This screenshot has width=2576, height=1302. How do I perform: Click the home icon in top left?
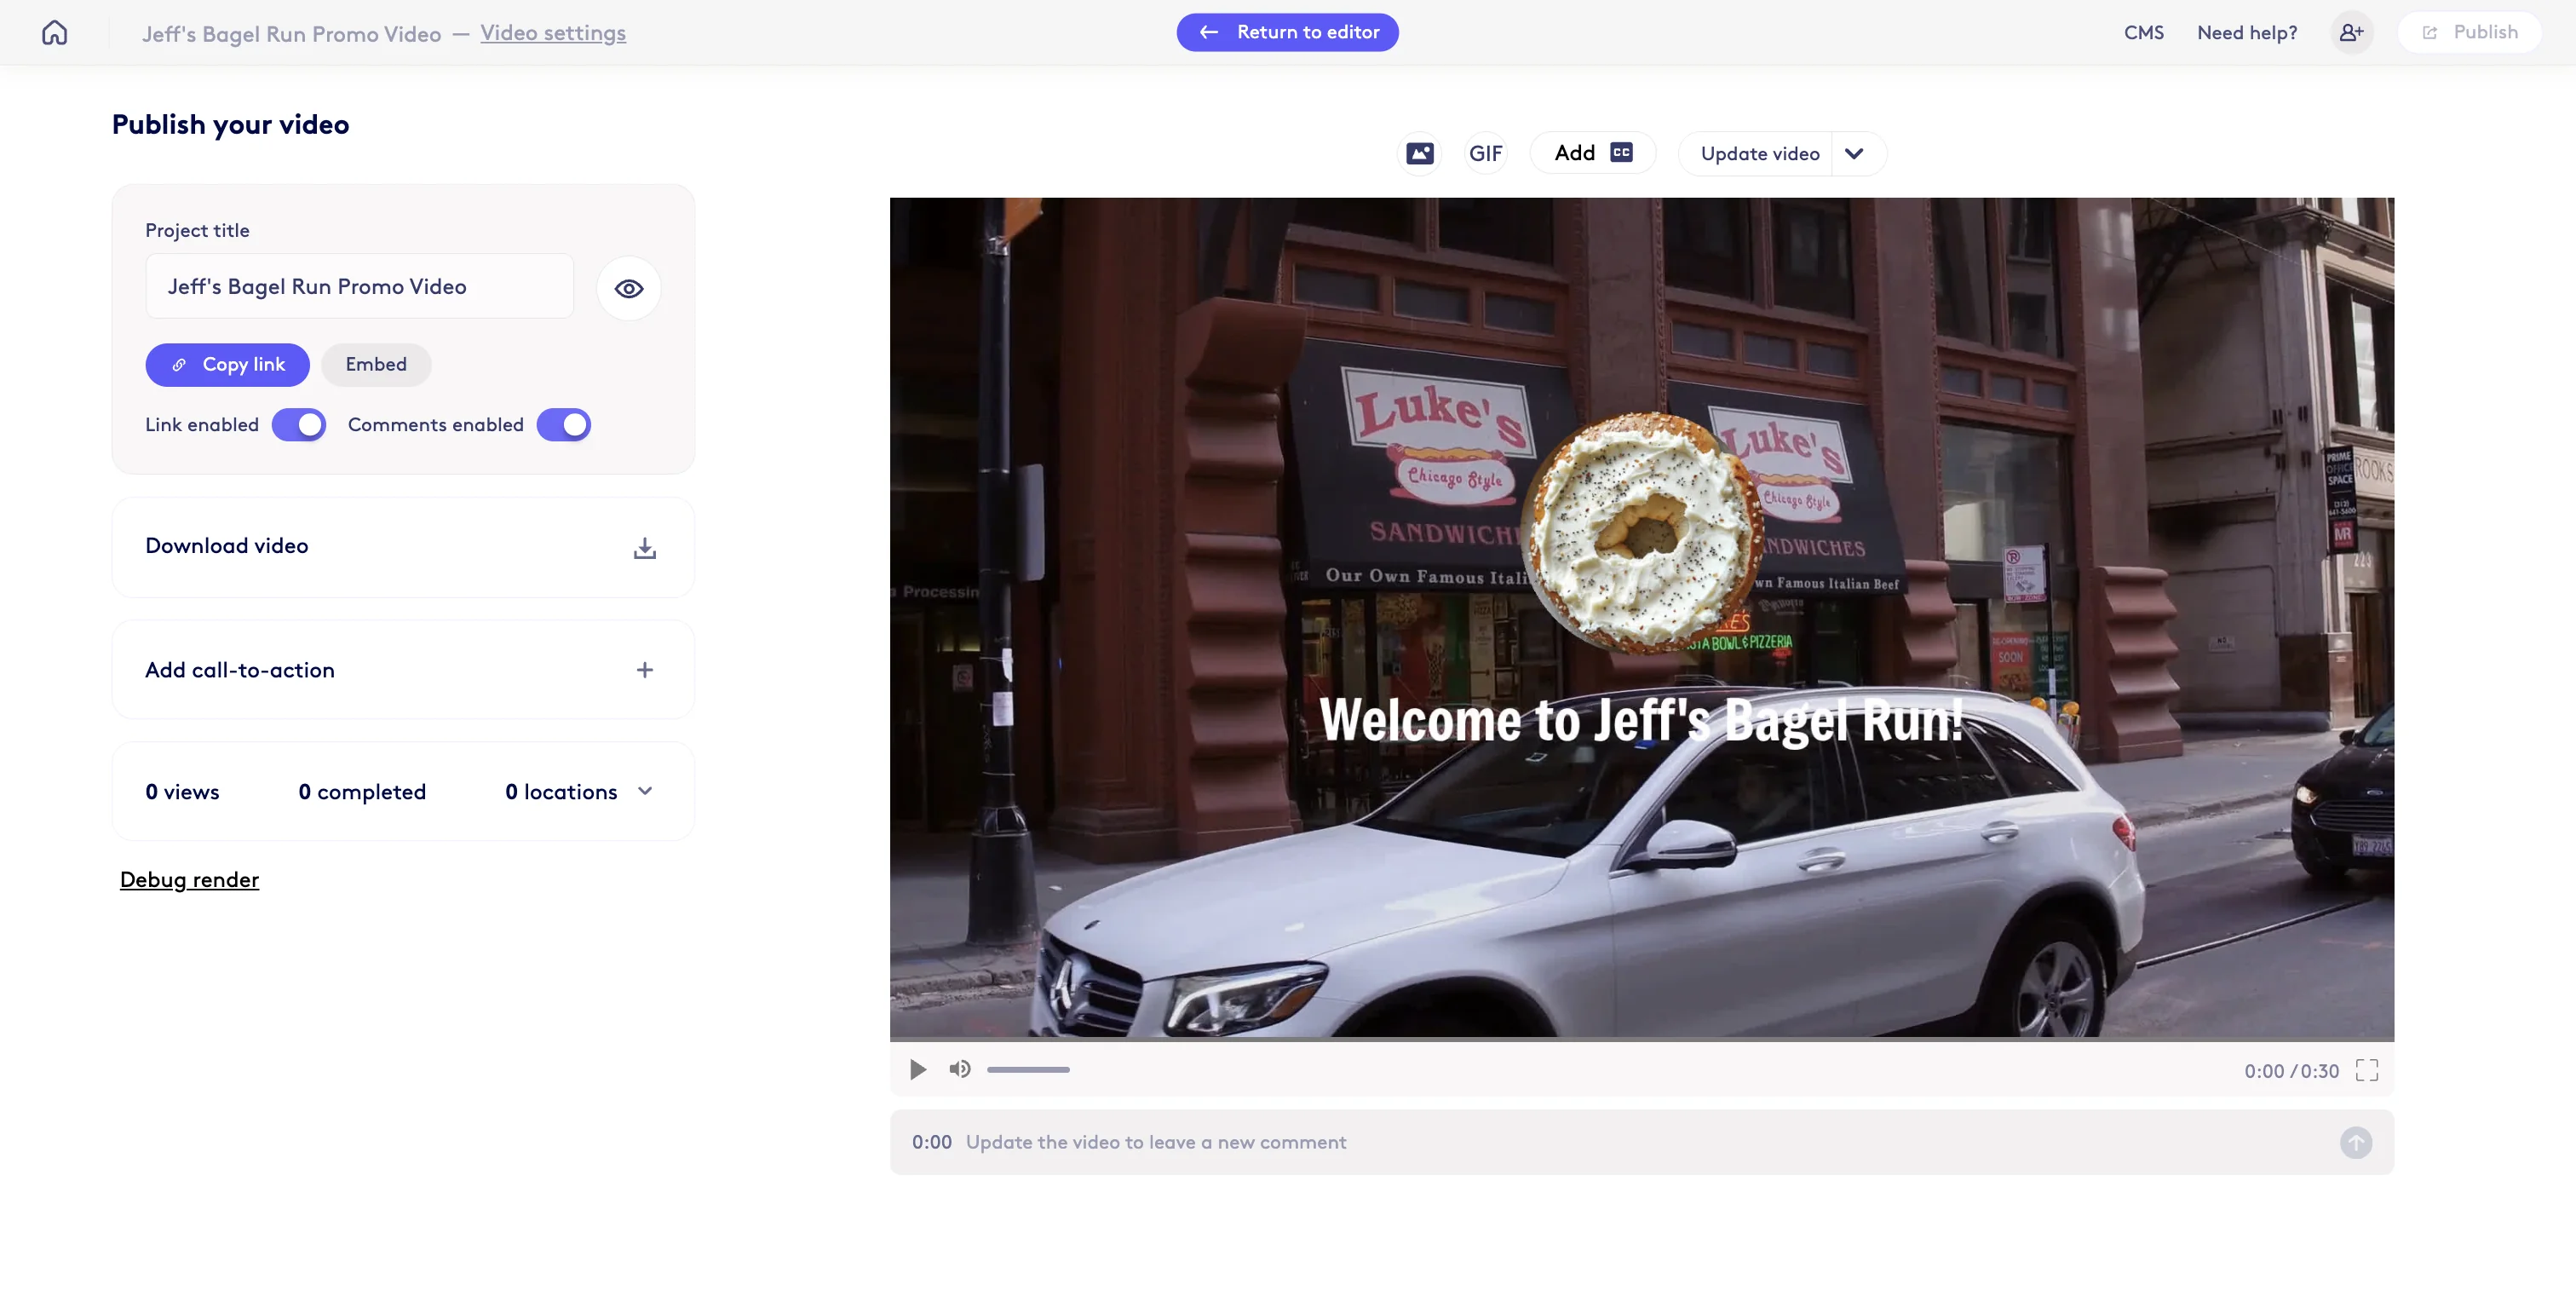(54, 32)
